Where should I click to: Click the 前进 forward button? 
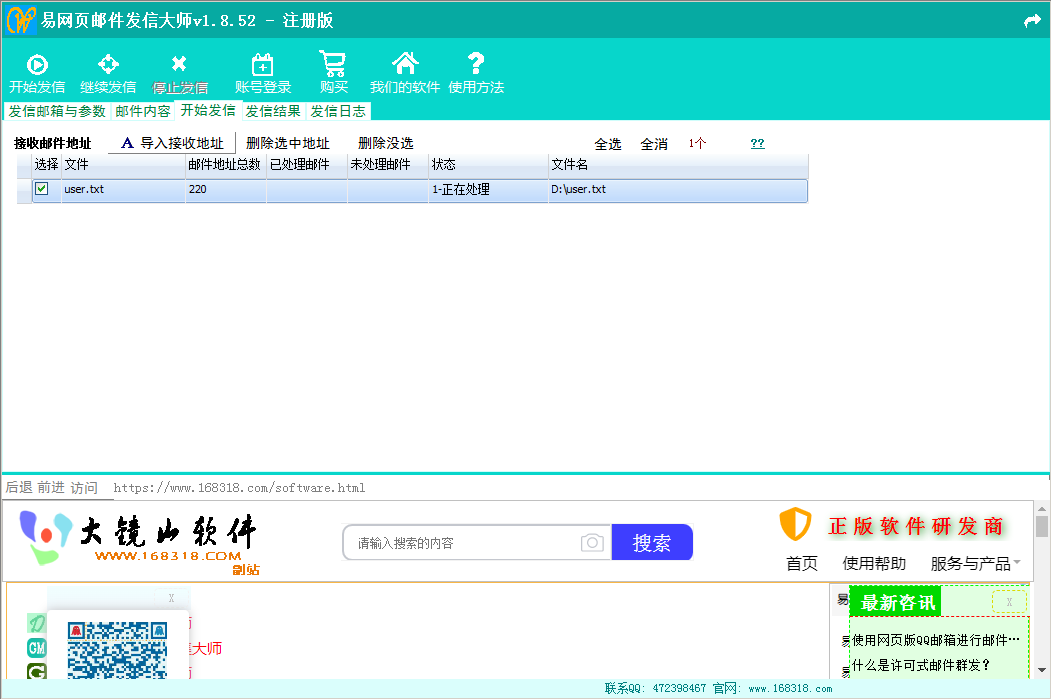pos(51,487)
